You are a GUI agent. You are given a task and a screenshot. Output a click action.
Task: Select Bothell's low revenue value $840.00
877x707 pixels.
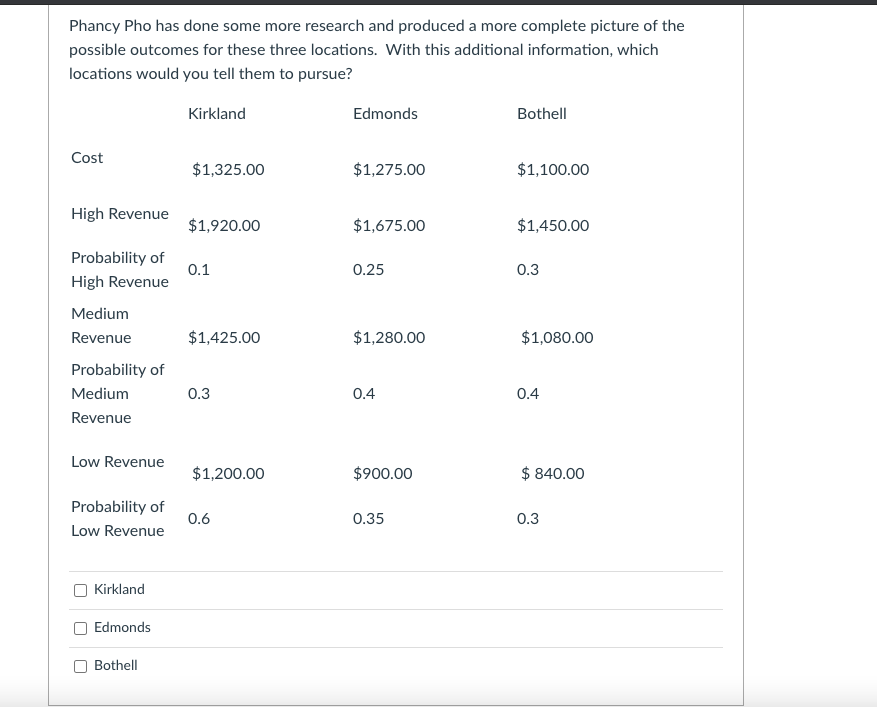(x=552, y=473)
